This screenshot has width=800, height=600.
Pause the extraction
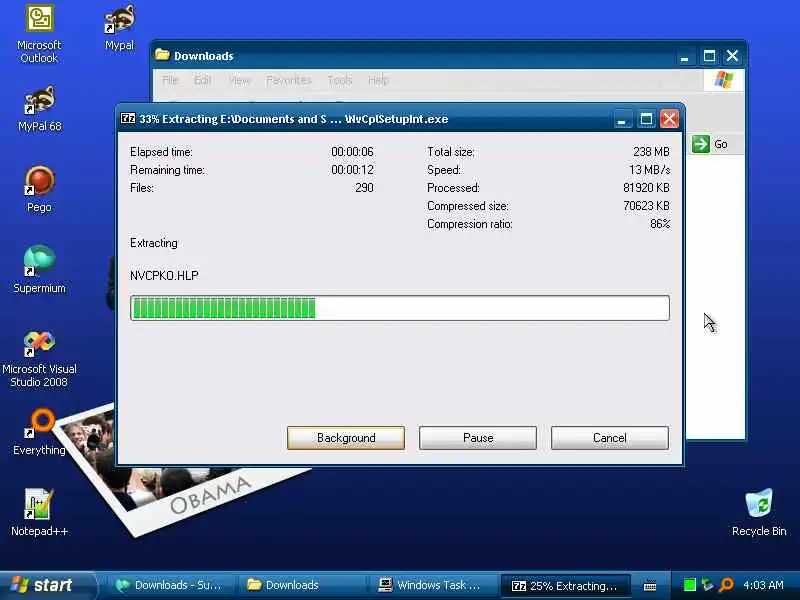tap(478, 438)
